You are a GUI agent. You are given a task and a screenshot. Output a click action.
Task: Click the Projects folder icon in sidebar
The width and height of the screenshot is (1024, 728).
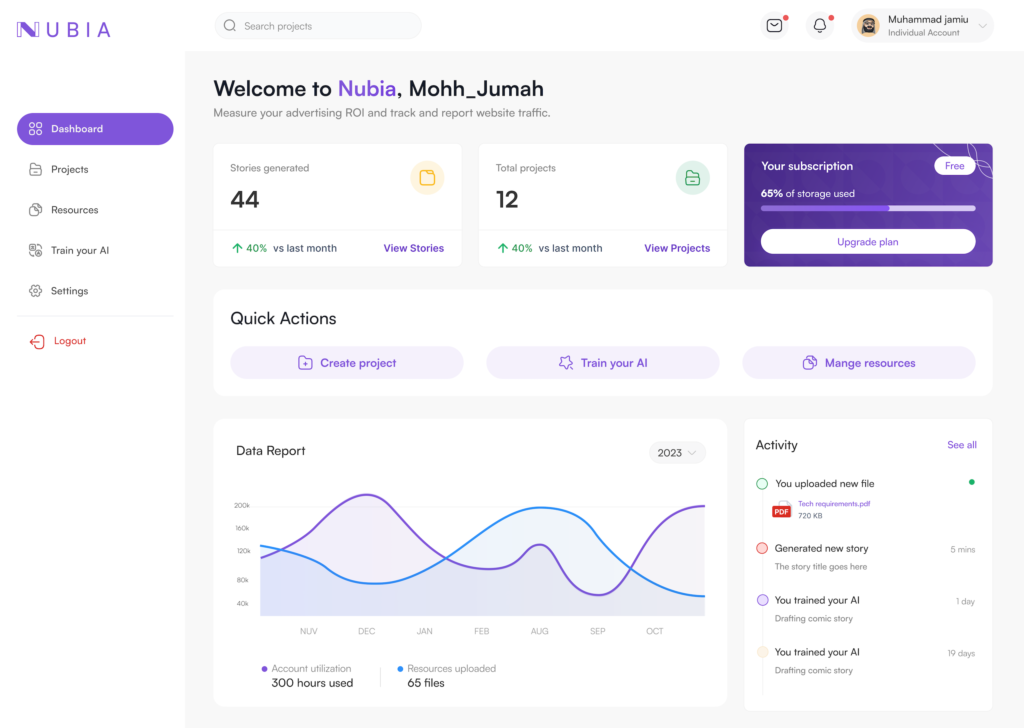pyautogui.click(x=35, y=169)
